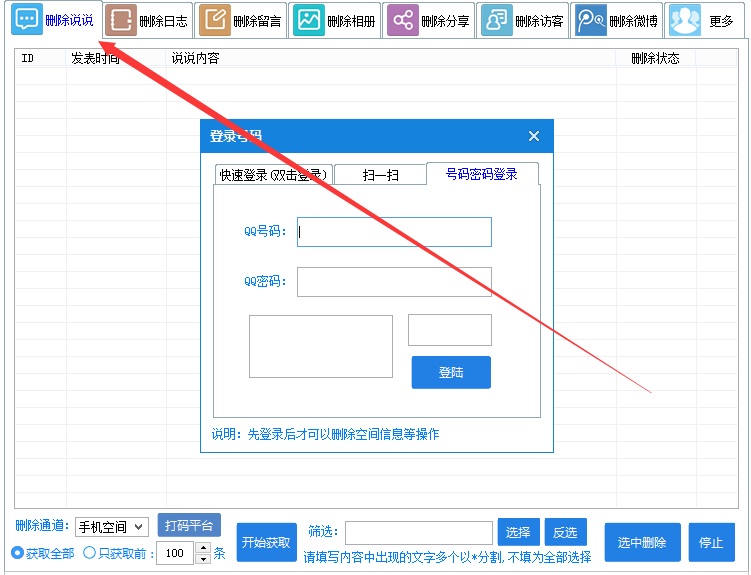Click the 删除相册 picture icon

point(308,20)
